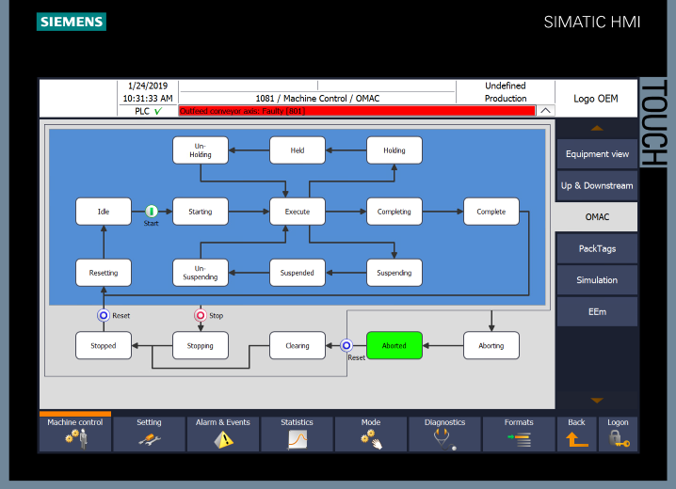Screen dimensions: 676x489
Task: Open the PackTags tab
Action: coord(597,248)
